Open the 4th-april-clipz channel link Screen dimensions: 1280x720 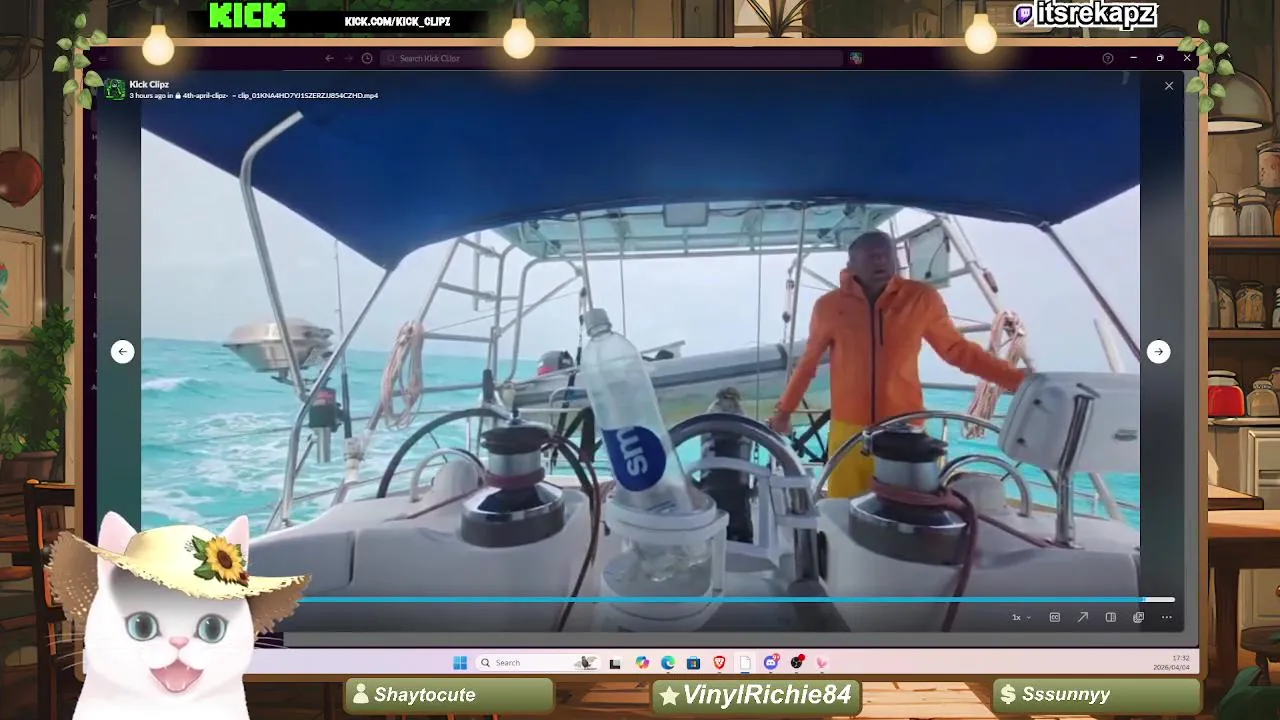point(204,96)
